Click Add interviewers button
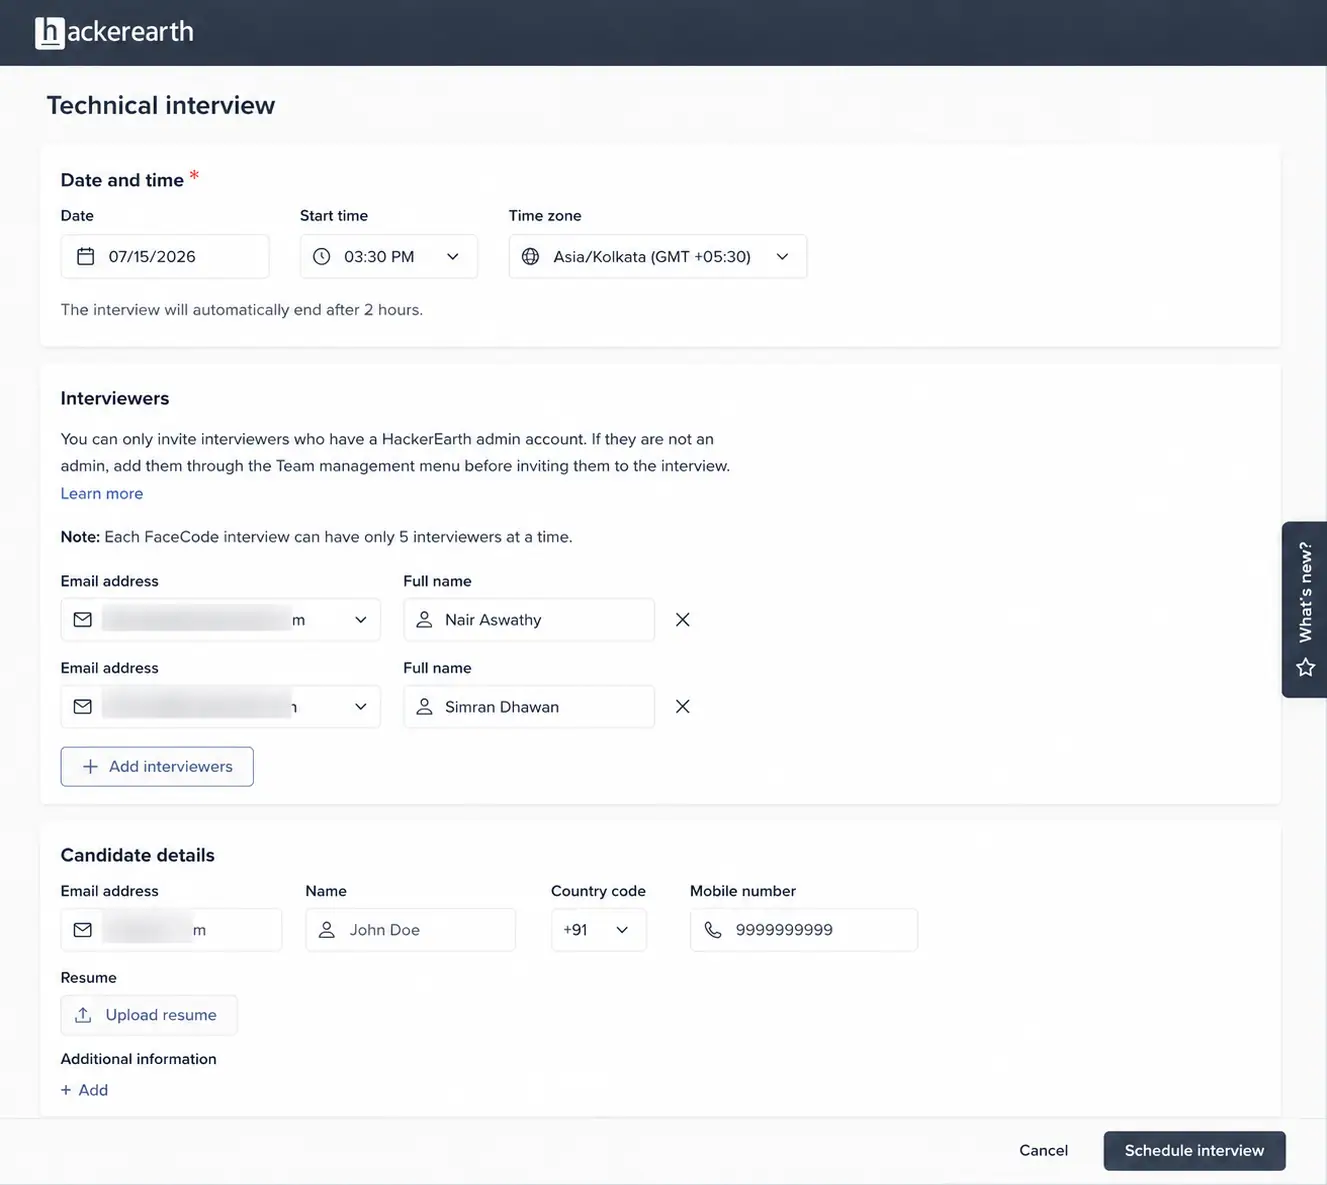Image resolution: width=1327 pixels, height=1185 pixels. 157,767
